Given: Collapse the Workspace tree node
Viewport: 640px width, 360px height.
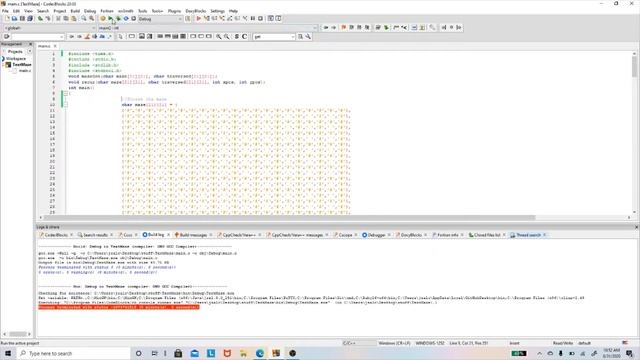Looking at the screenshot, I should click(3, 59).
